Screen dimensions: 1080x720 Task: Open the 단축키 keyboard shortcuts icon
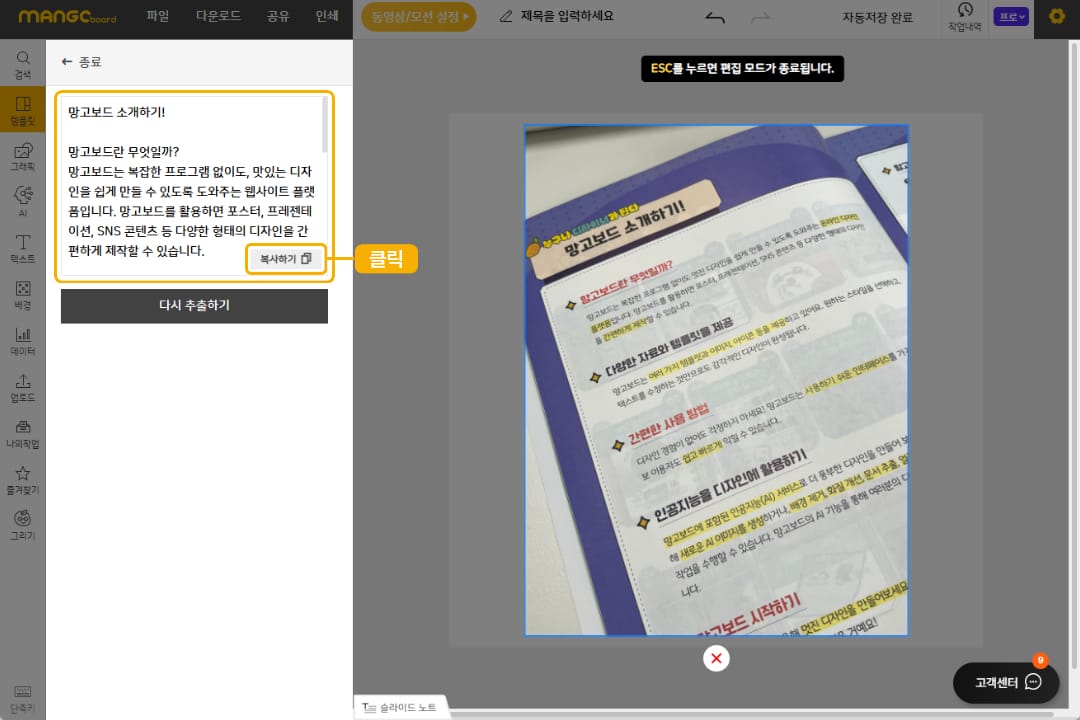[x=23, y=697]
